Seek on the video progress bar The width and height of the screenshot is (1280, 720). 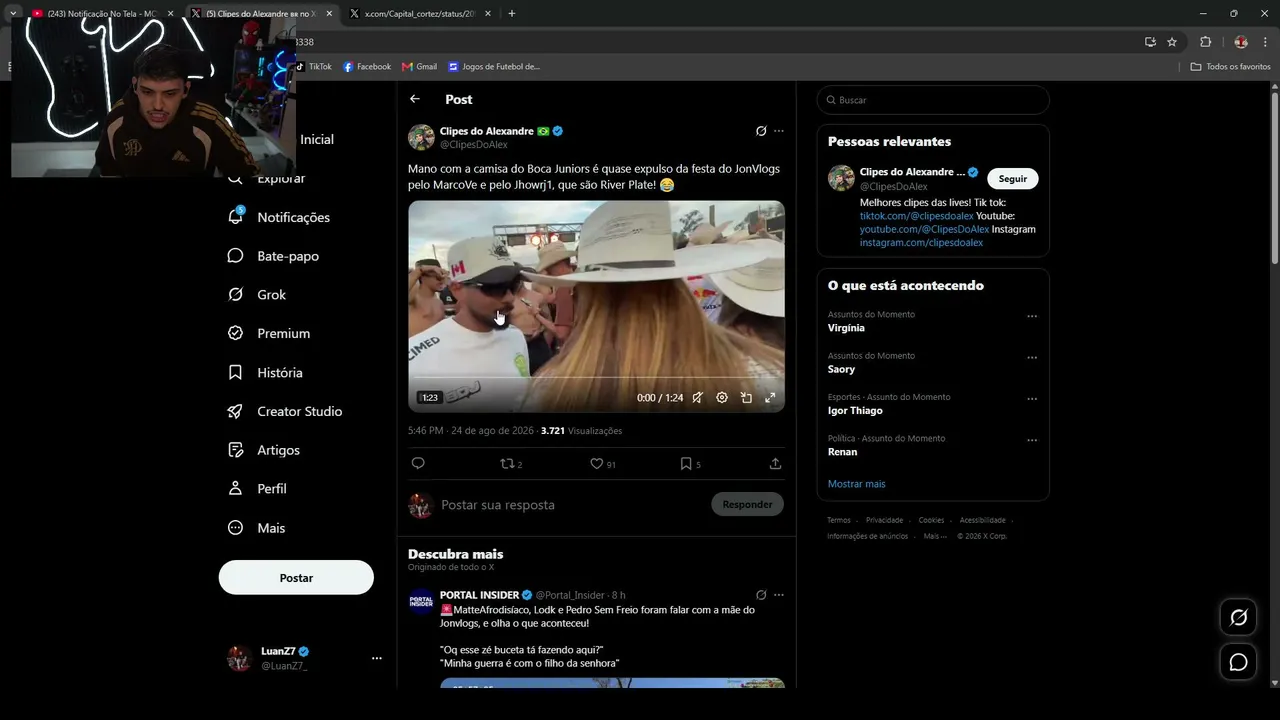pyautogui.click(x=596, y=379)
